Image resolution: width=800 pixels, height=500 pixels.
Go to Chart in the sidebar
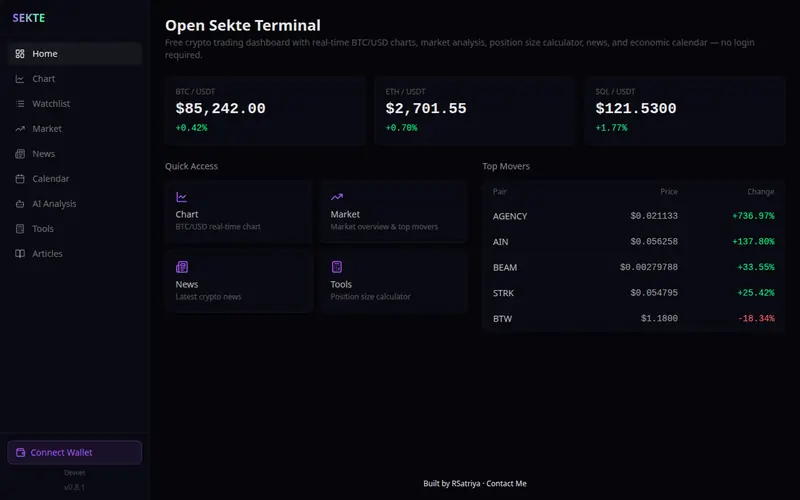point(74,79)
